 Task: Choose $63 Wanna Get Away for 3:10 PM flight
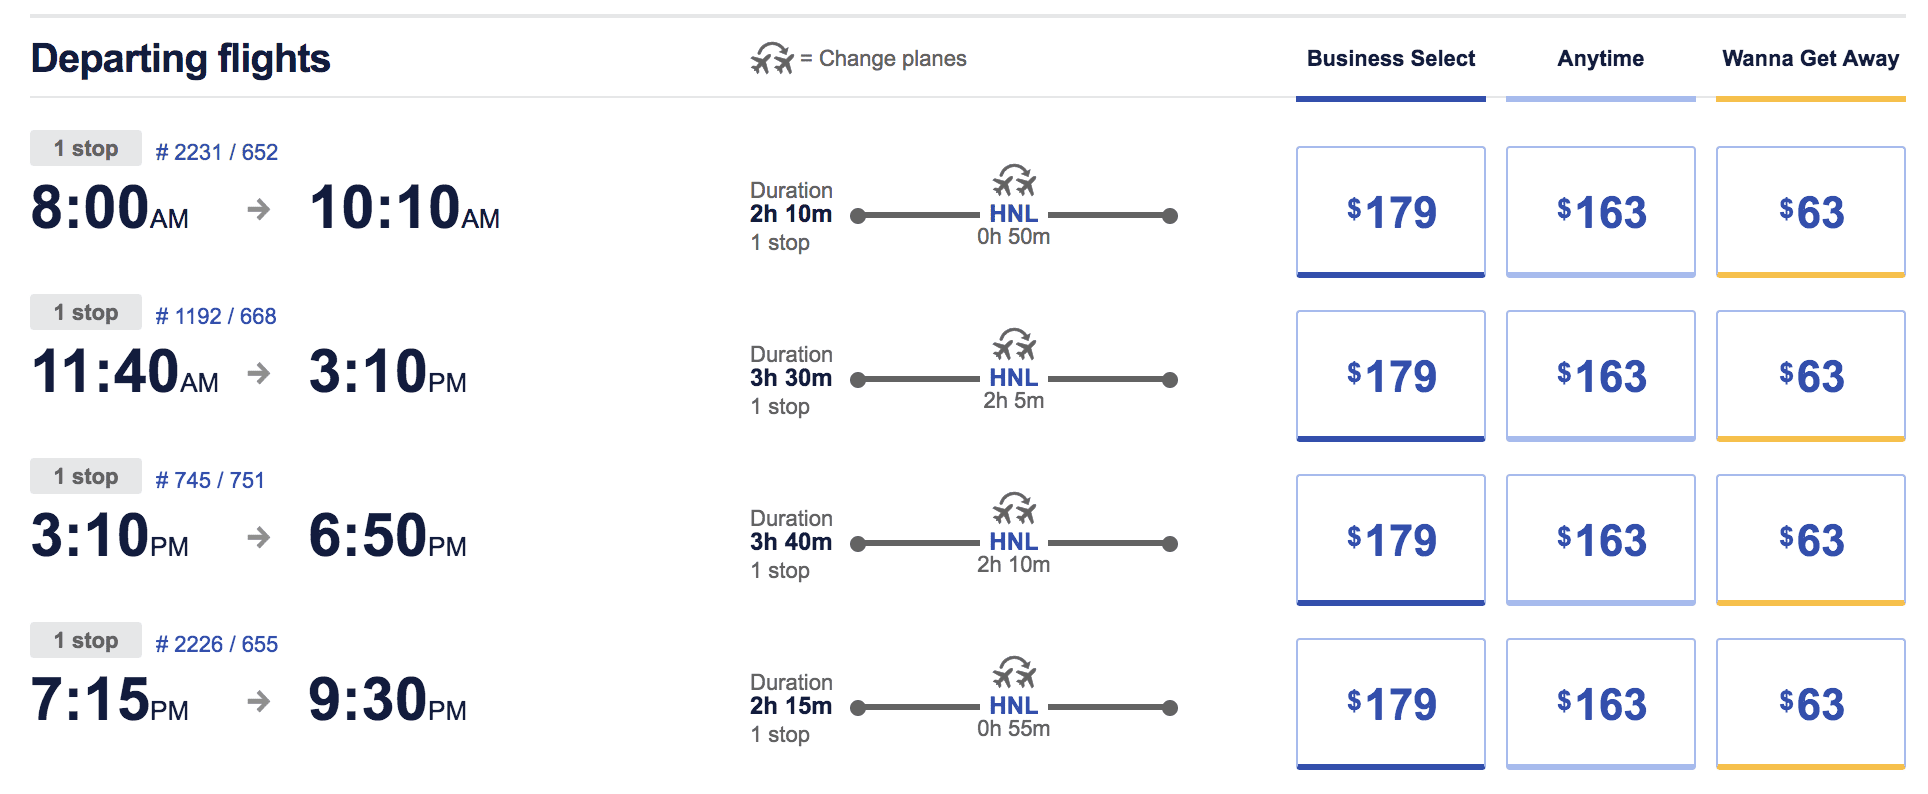tap(1811, 540)
